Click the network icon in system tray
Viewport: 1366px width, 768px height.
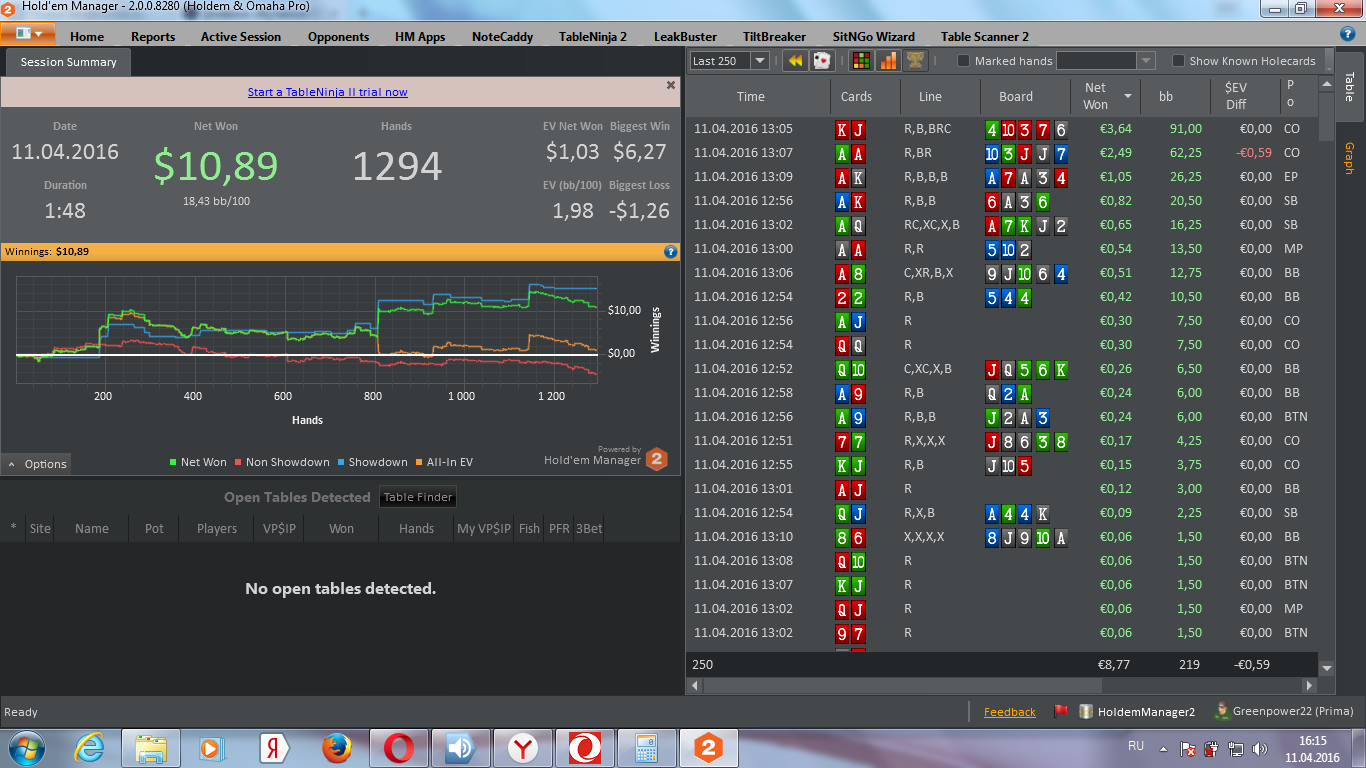click(1237, 748)
